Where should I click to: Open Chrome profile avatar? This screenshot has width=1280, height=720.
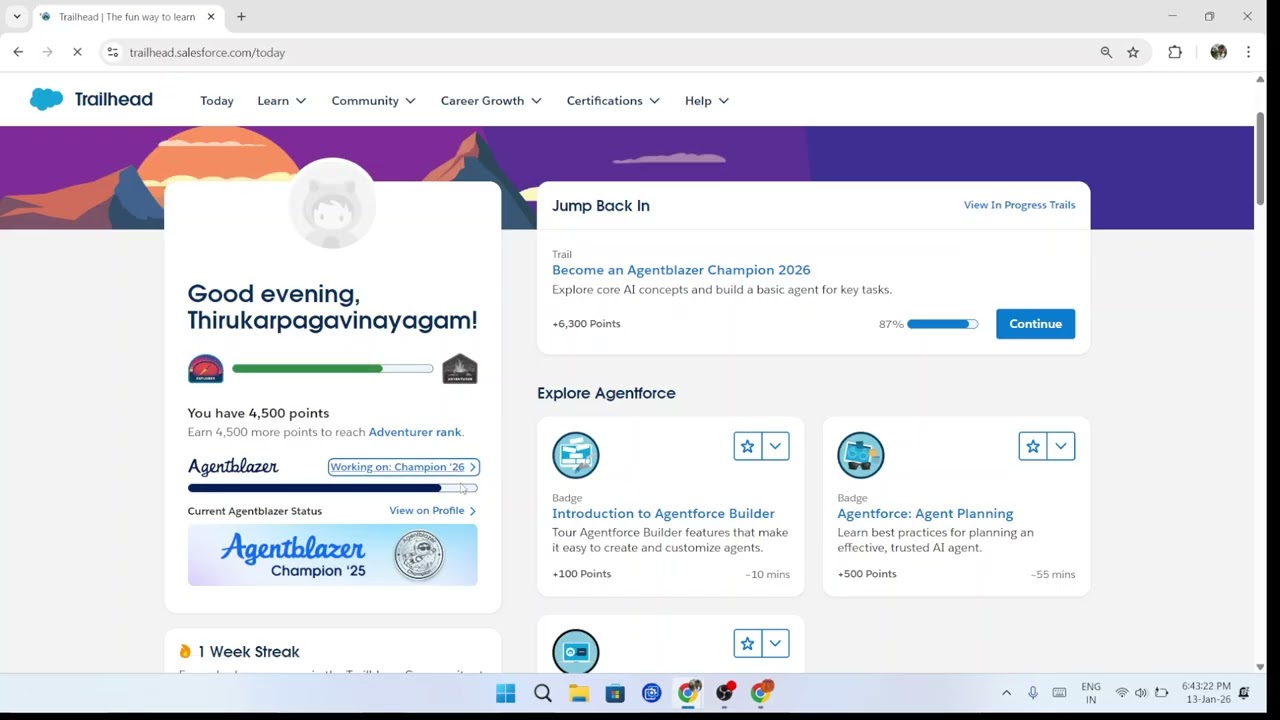pos(1218,52)
